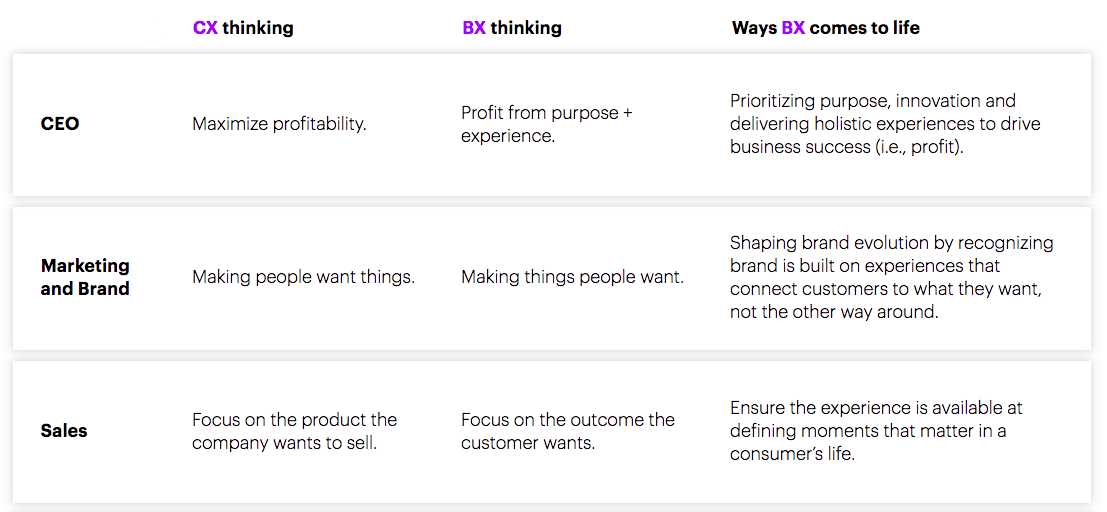
Task: Click the 'Ways BX comes to life' header
Action: coord(825,28)
